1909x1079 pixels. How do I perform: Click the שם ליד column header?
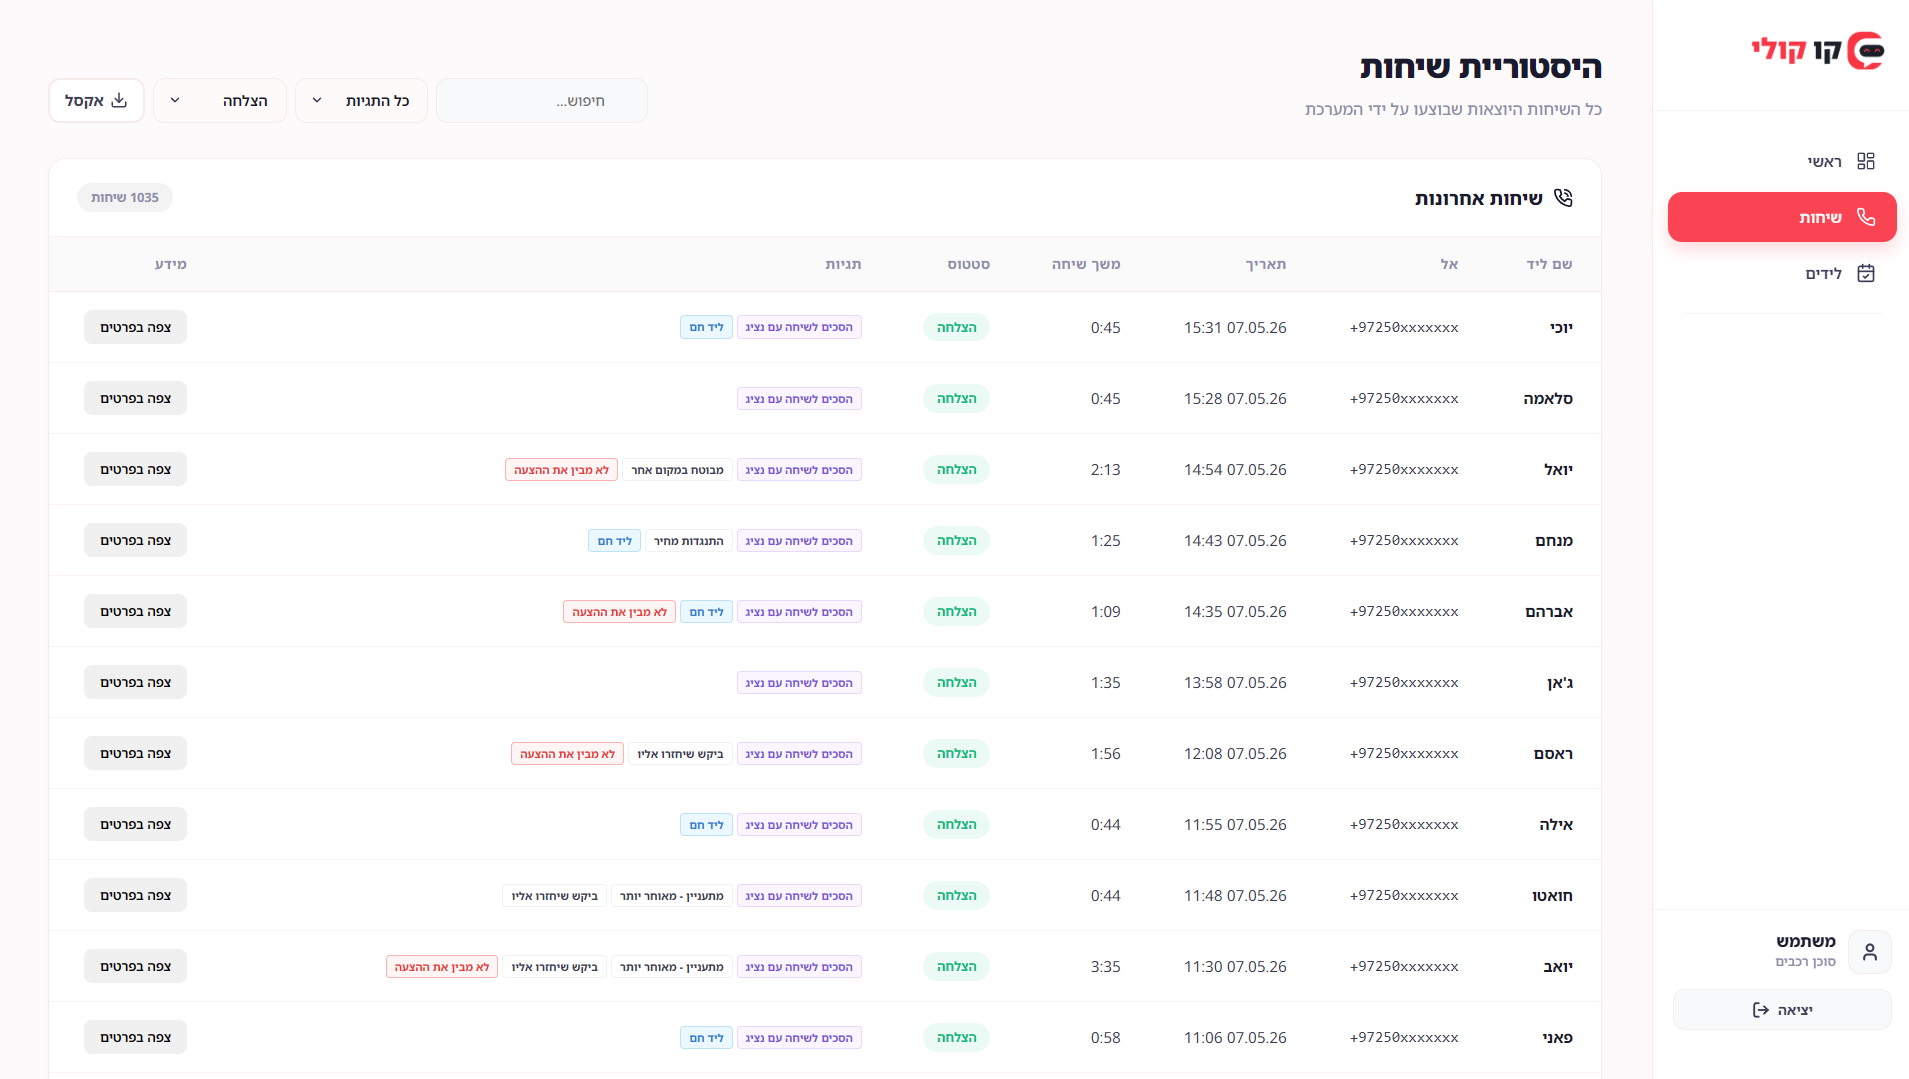1549,264
